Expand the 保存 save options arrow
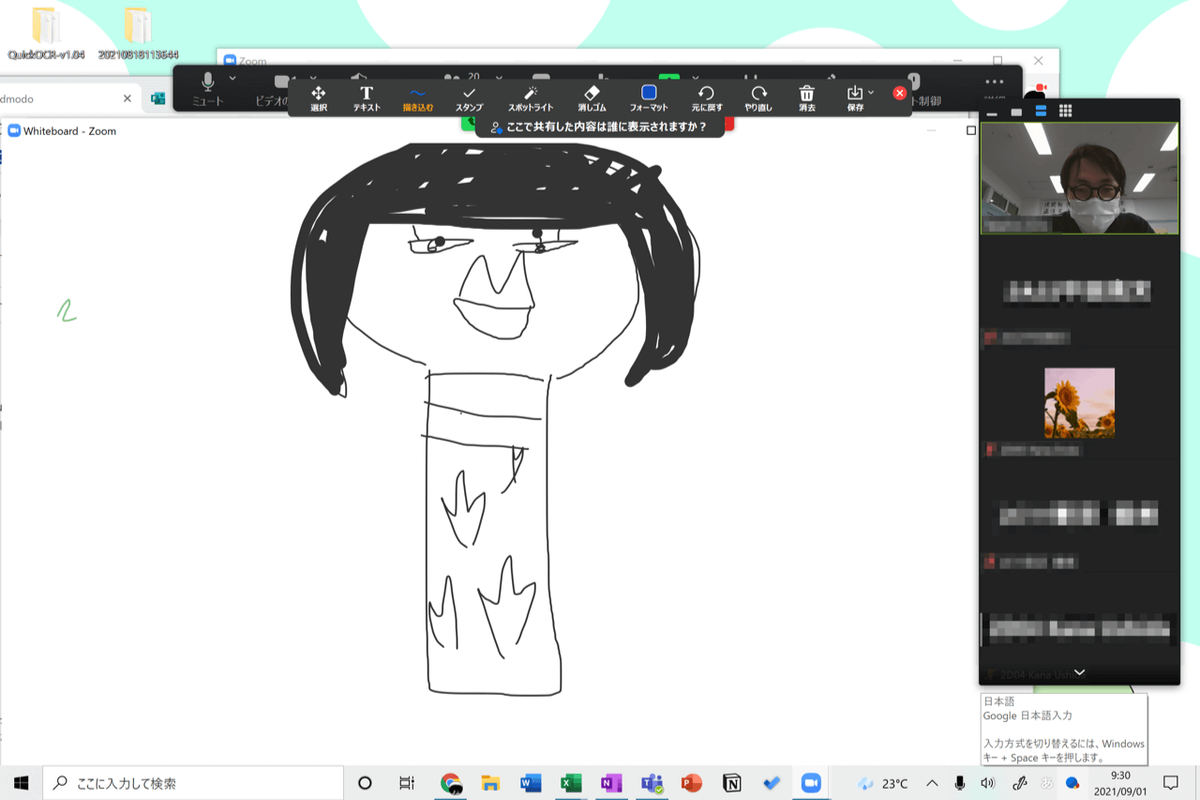The image size is (1200, 800). click(x=871, y=92)
